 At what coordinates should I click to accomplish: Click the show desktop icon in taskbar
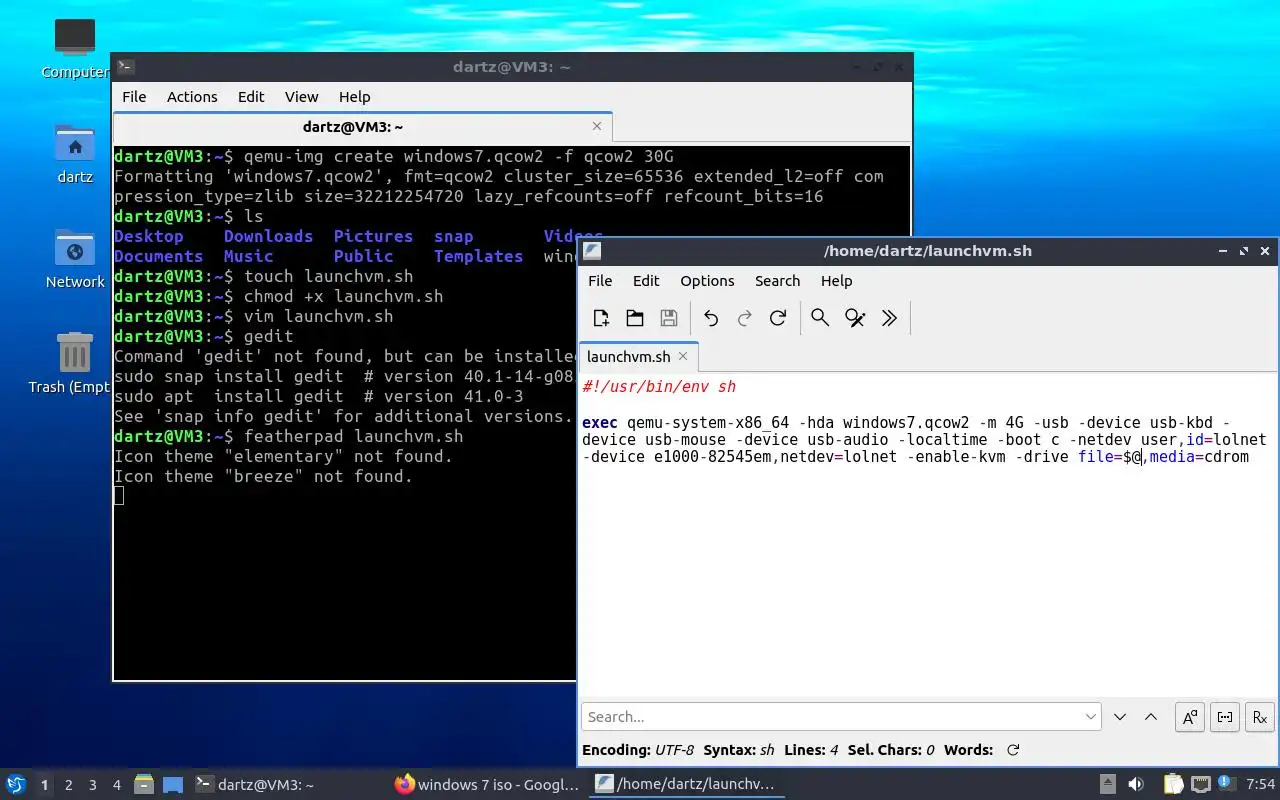[172, 785]
